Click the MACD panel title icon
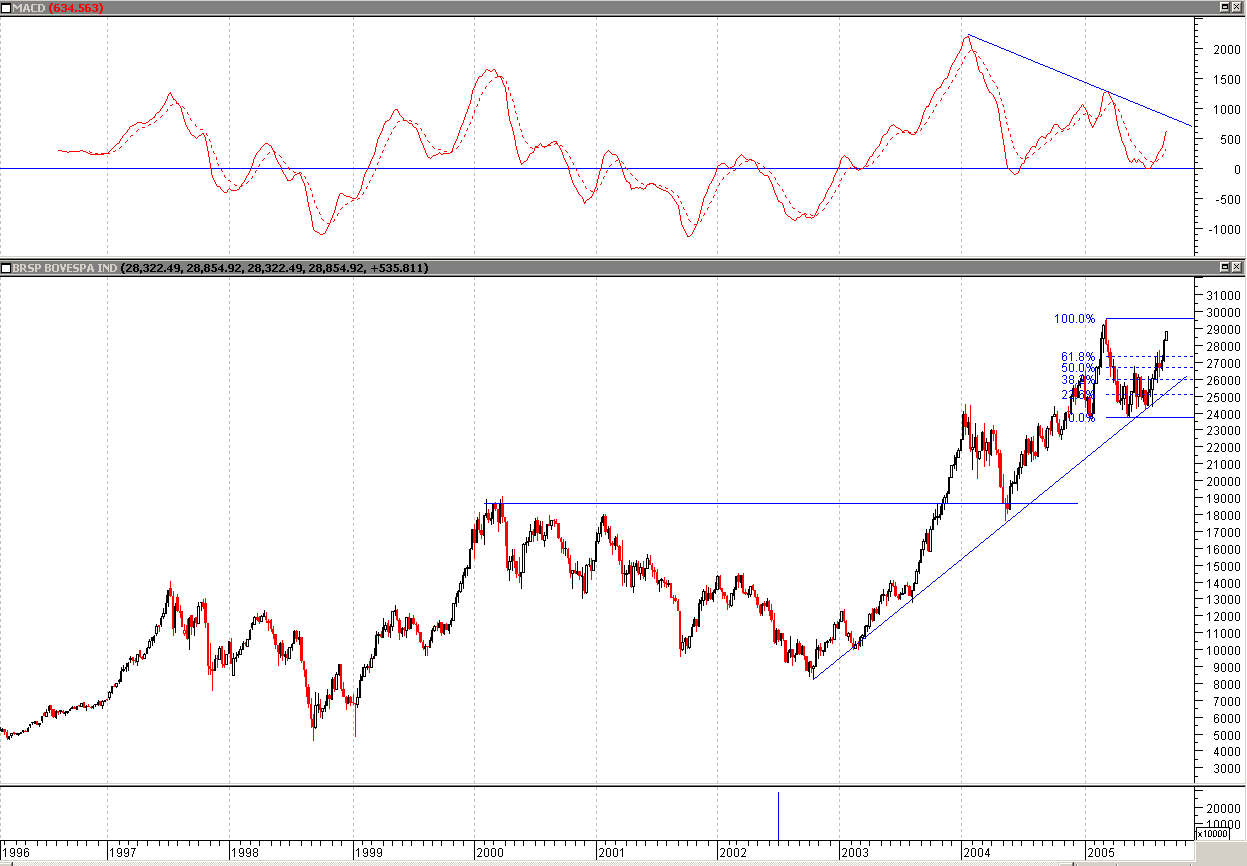1247x866 pixels. (x=6, y=7)
